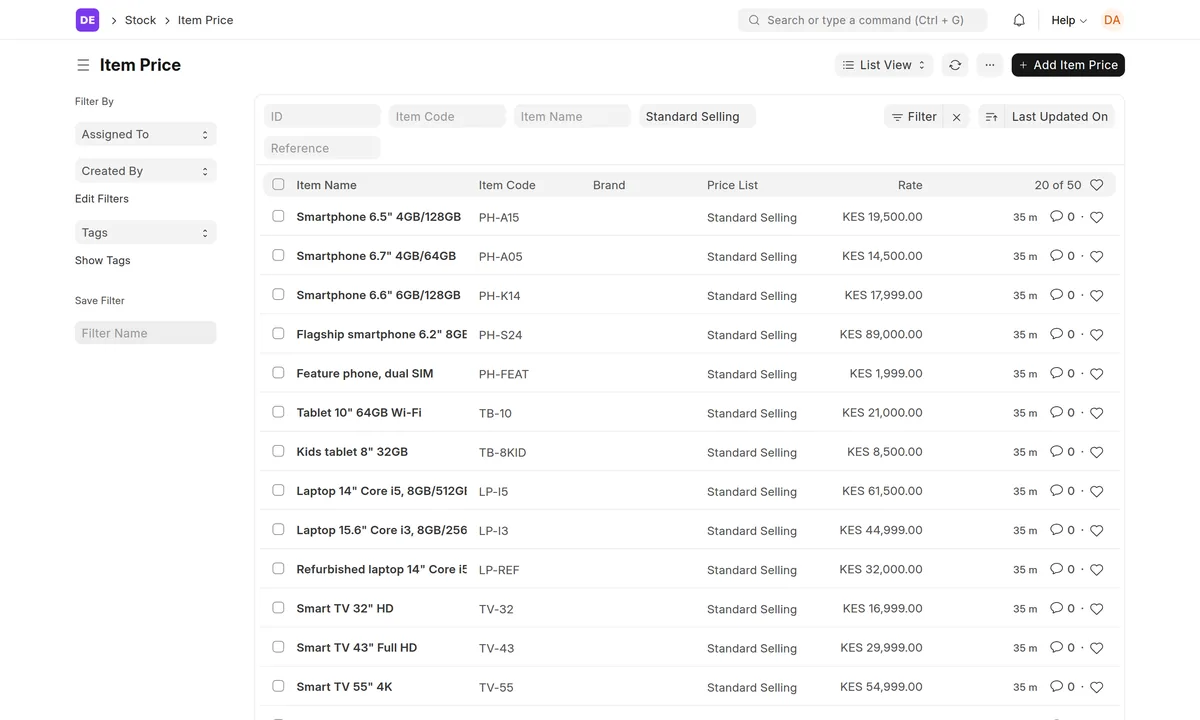Image resolution: width=1200 pixels, height=720 pixels.
Task: Check the Smartphone 6.6" 6GB/128GB row
Action: [x=278, y=294]
